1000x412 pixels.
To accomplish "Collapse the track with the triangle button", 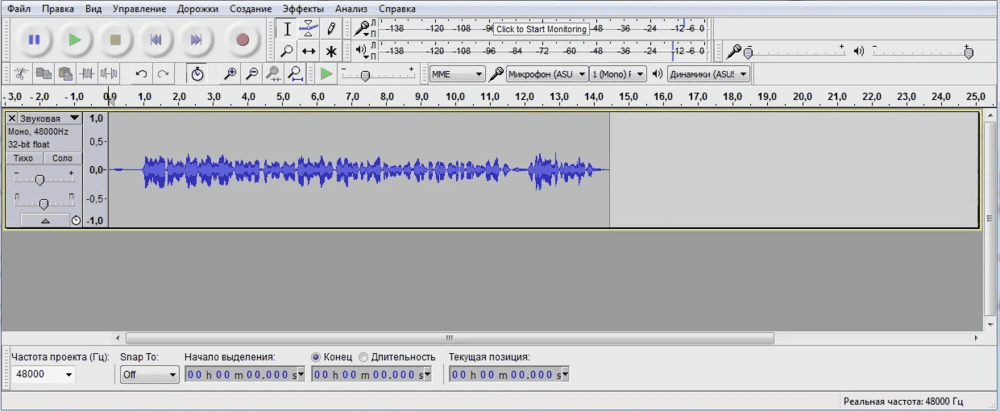I will (45, 221).
